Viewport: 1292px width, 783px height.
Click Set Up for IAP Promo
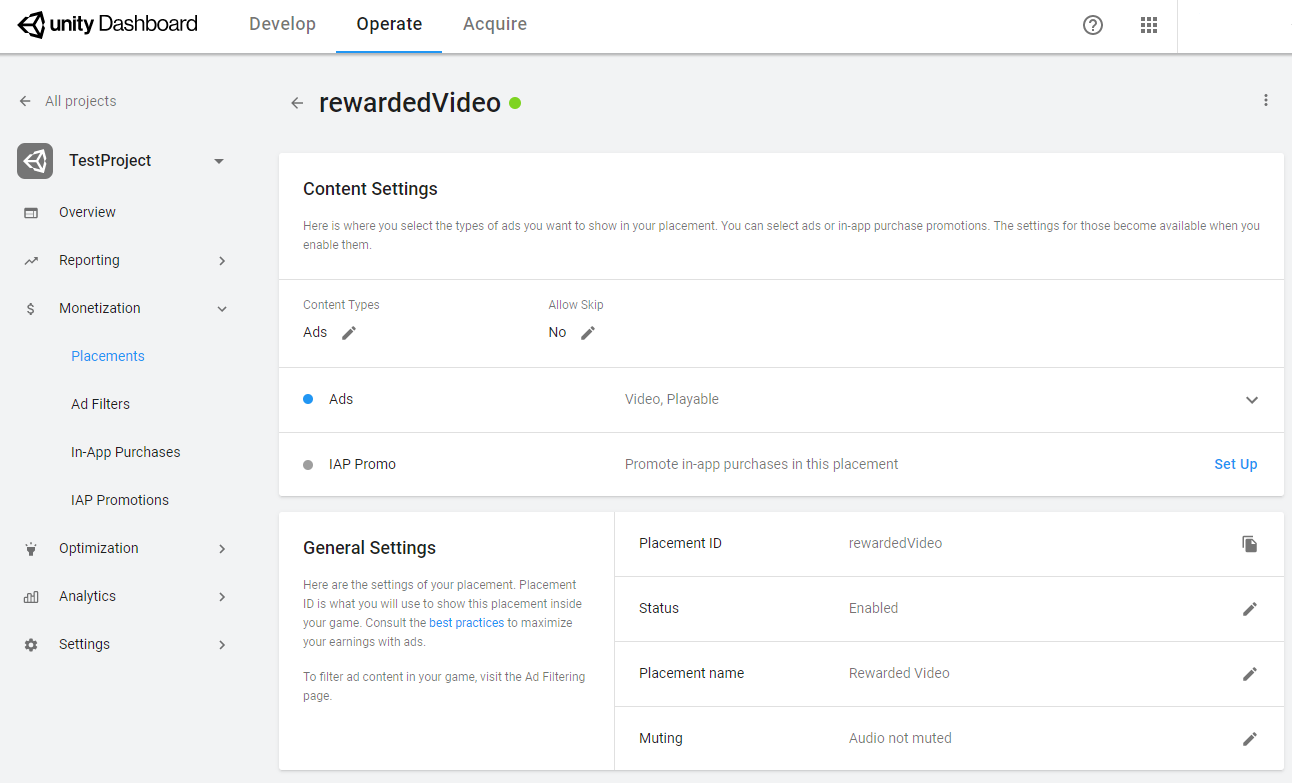(1236, 464)
